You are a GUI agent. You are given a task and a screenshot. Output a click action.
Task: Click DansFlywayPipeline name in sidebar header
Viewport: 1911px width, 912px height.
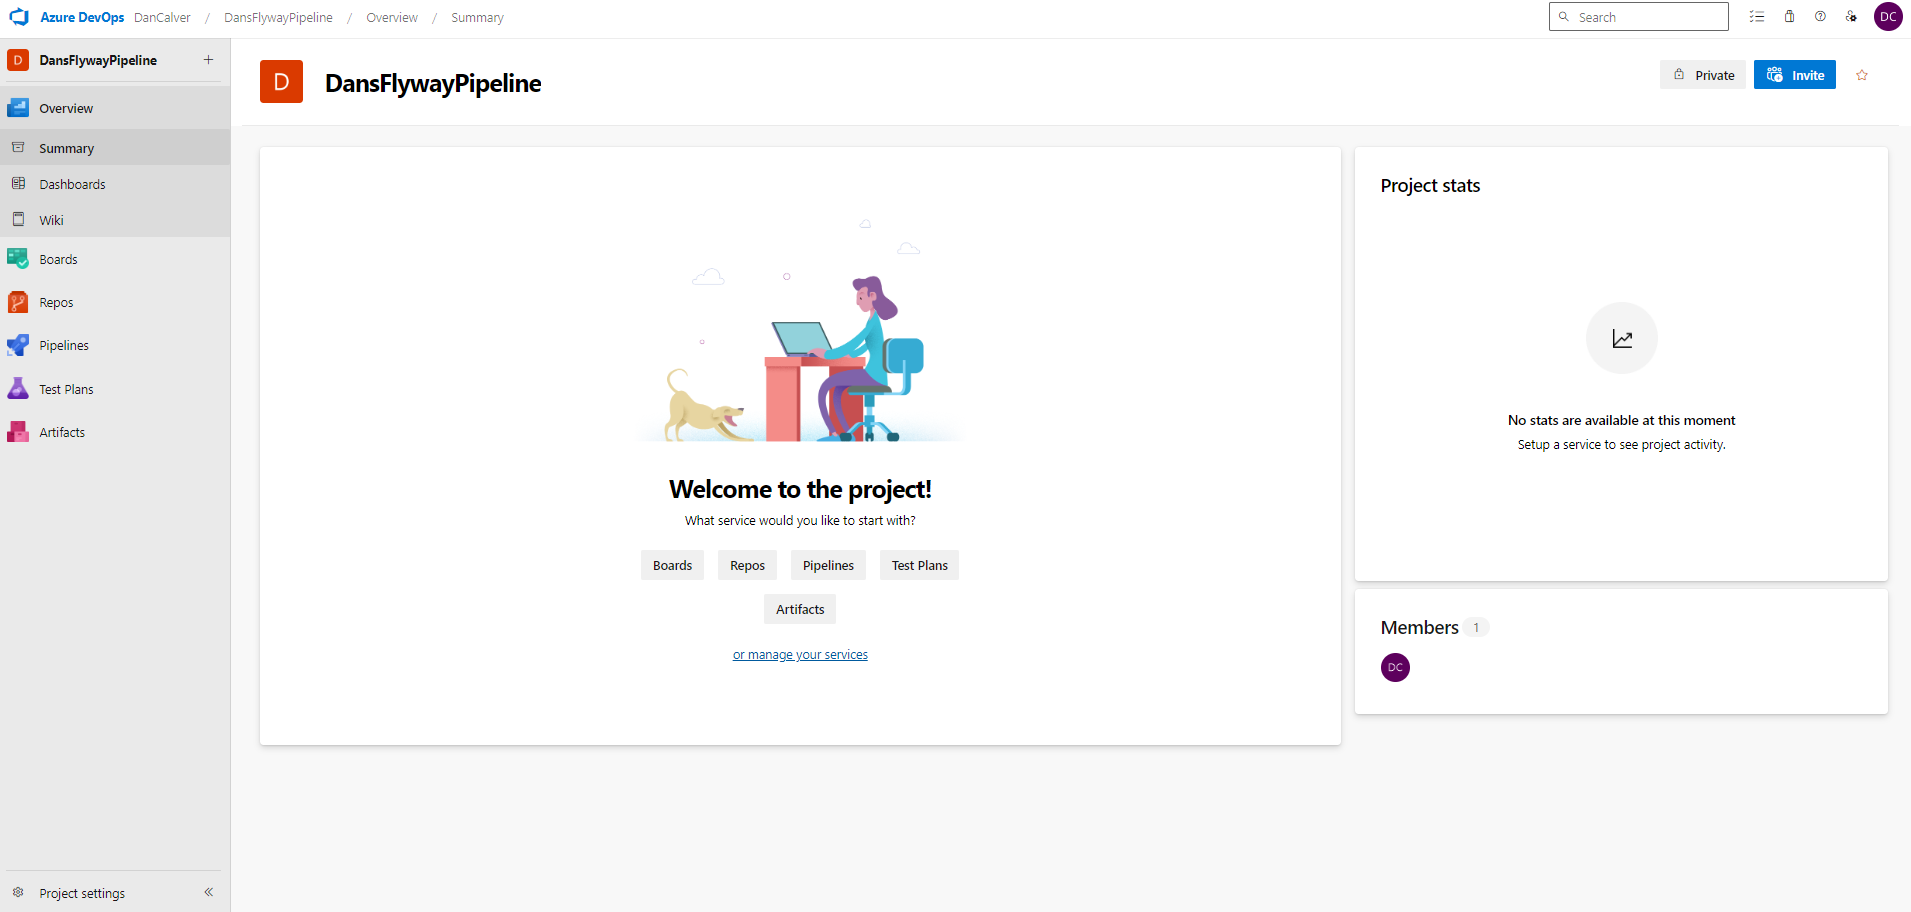[x=98, y=60]
